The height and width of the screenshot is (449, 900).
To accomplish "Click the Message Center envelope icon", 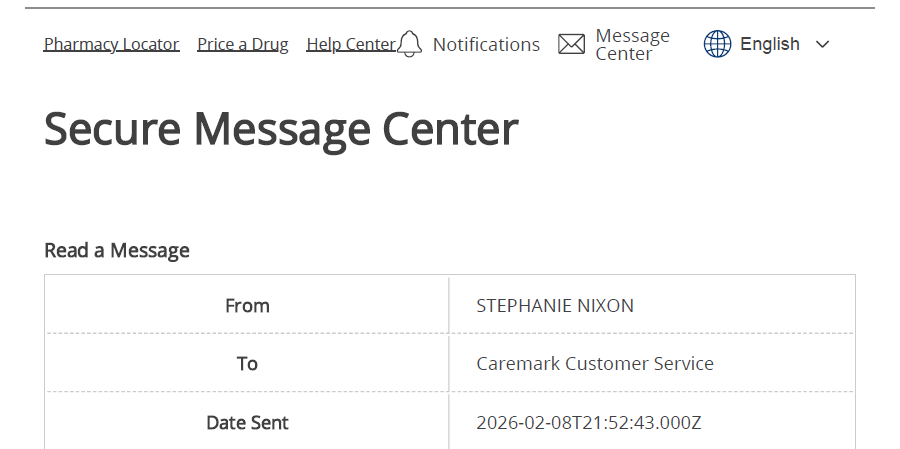I will (x=571, y=44).
